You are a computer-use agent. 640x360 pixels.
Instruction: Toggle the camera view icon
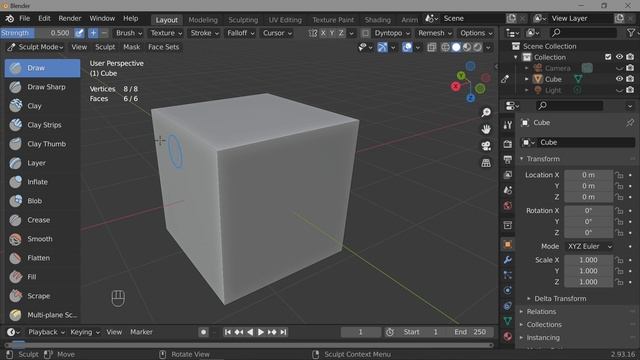tap(486, 146)
